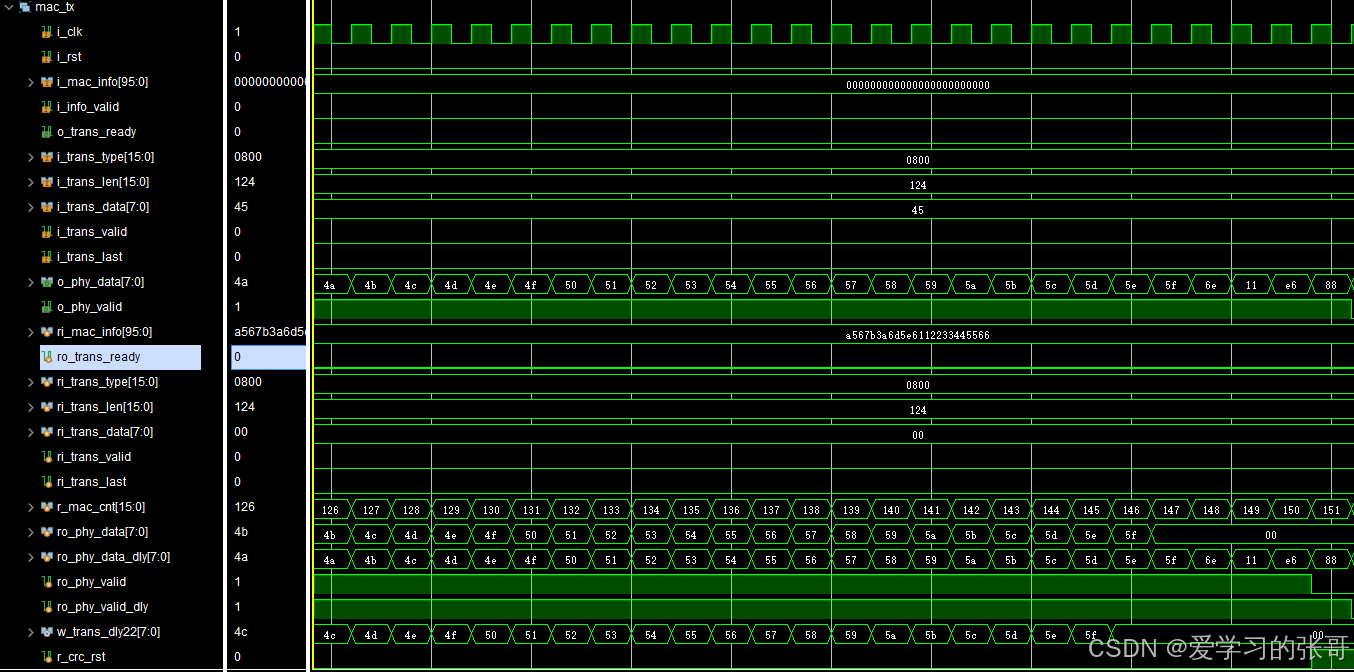Select the ri_trans_len[15:0] signal name
The height and width of the screenshot is (672, 1354).
coord(105,407)
